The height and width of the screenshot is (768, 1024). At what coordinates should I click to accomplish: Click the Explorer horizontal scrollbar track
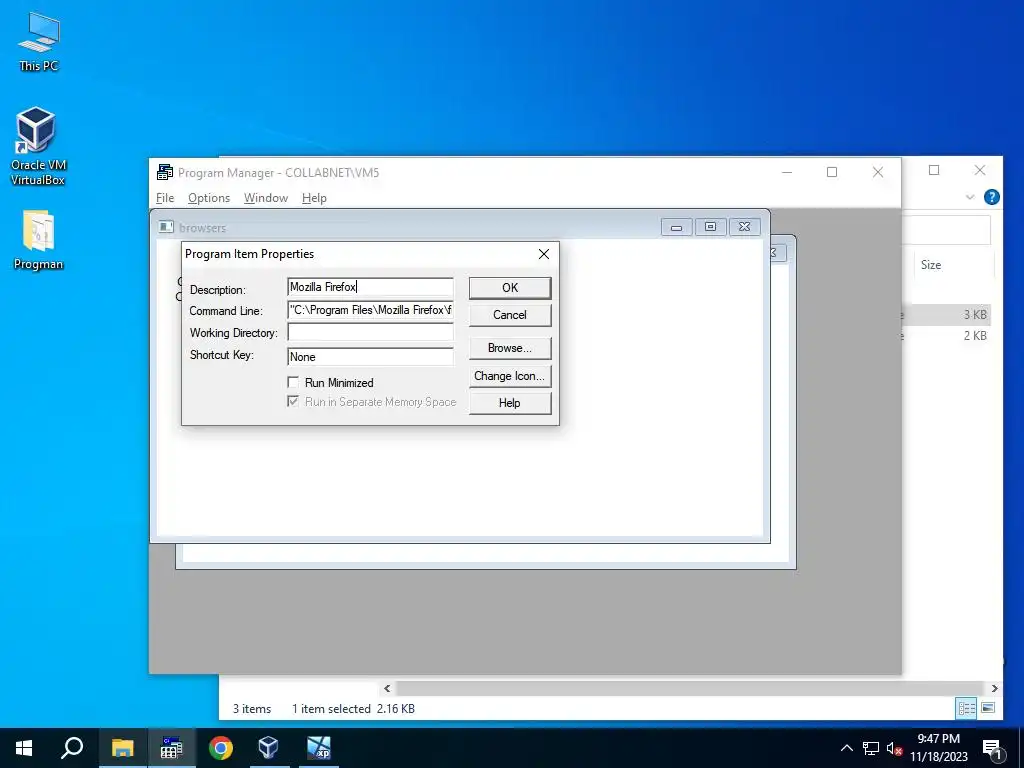pos(689,688)
